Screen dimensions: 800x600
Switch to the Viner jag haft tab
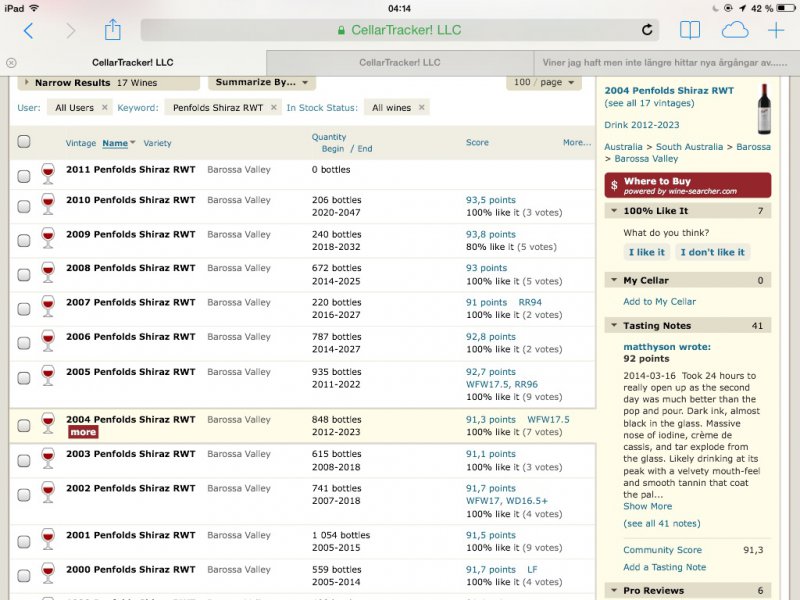pos(666,63)
